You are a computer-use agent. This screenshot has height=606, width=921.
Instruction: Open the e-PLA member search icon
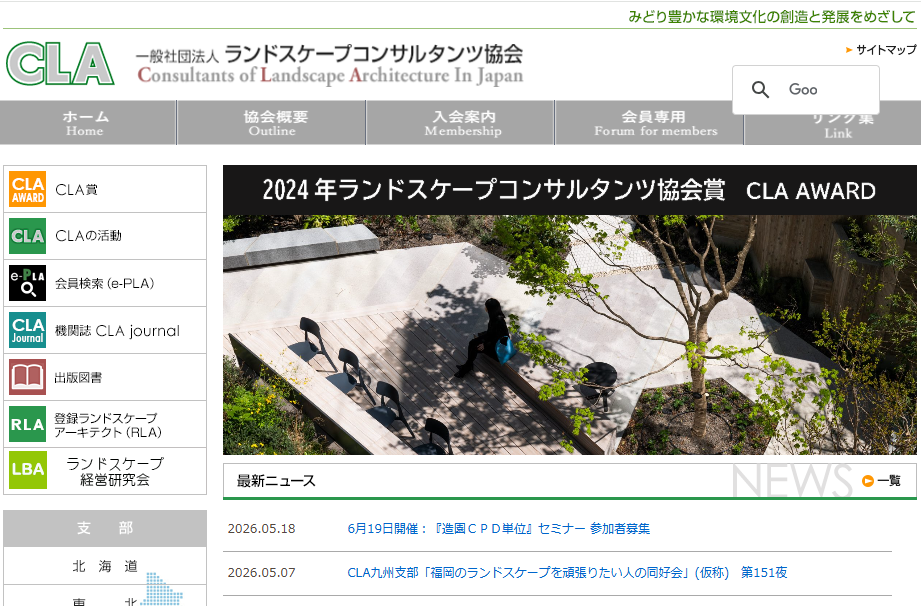[x=28, y=283]
